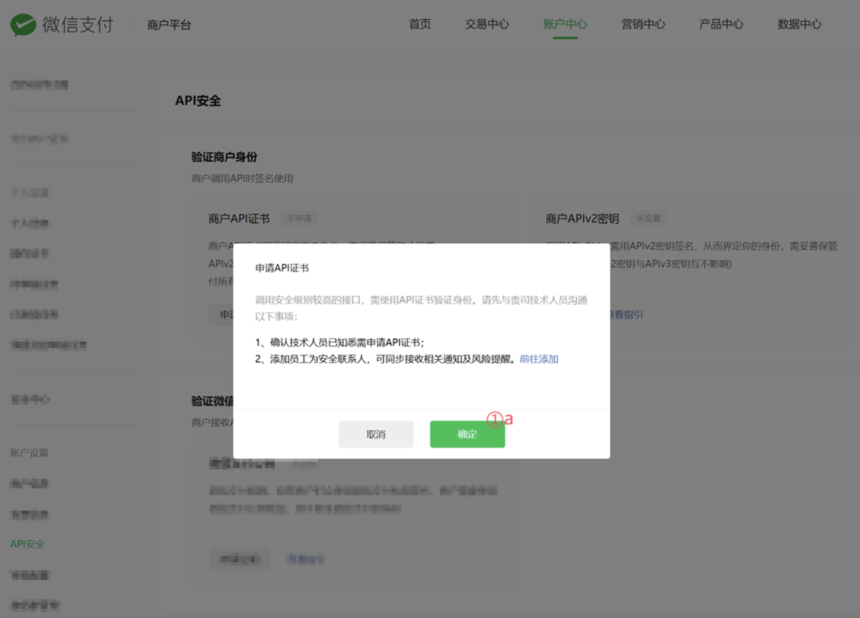This screenshot has width=860, height=618.
Task: Click the 商户APIv2密钥 card title
Action: [582, 219]
